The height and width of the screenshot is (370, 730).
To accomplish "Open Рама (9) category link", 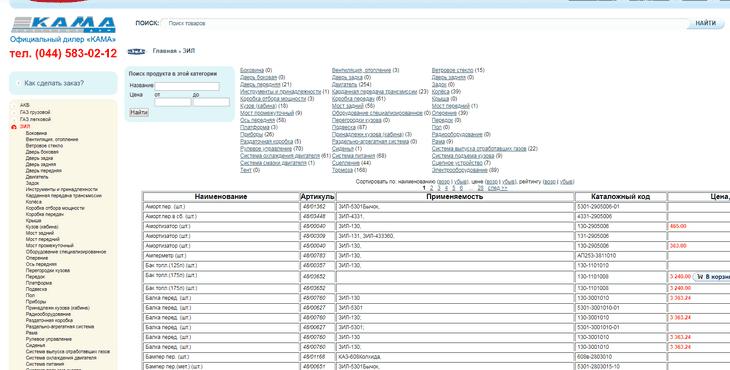I will point(438,142).
